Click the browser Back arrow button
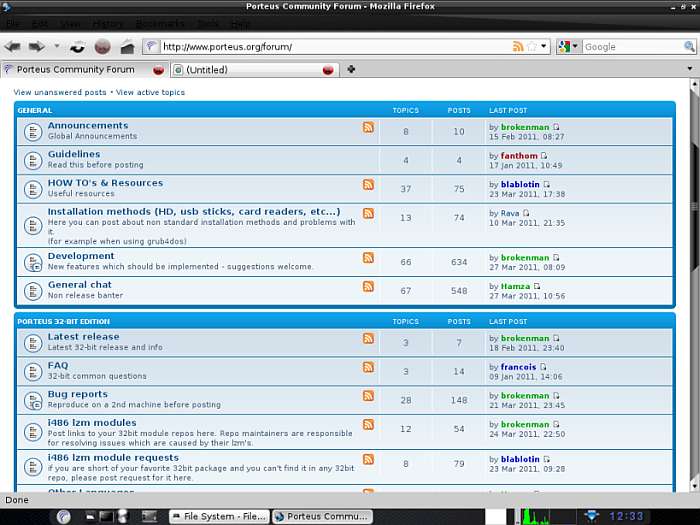 (x=12, y=47)
